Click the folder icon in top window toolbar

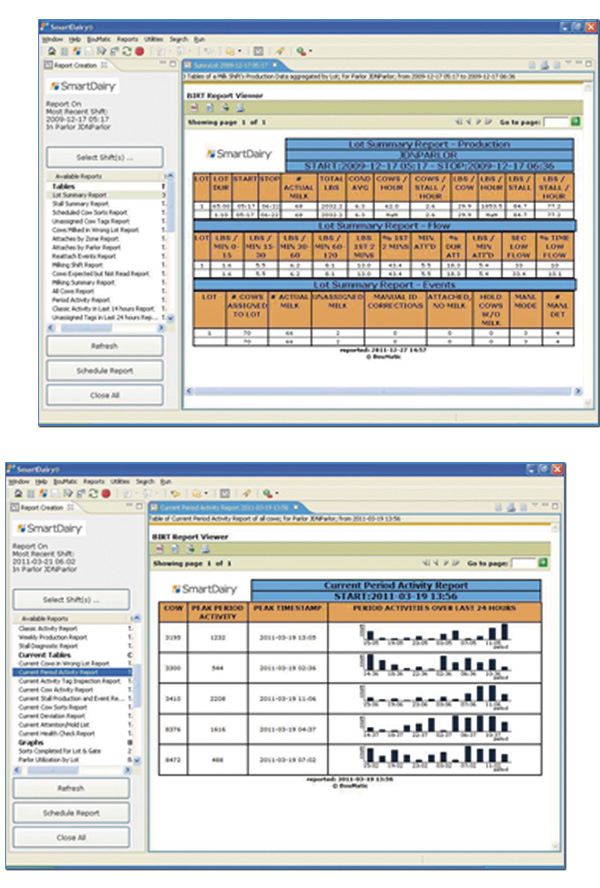point(230,52)
